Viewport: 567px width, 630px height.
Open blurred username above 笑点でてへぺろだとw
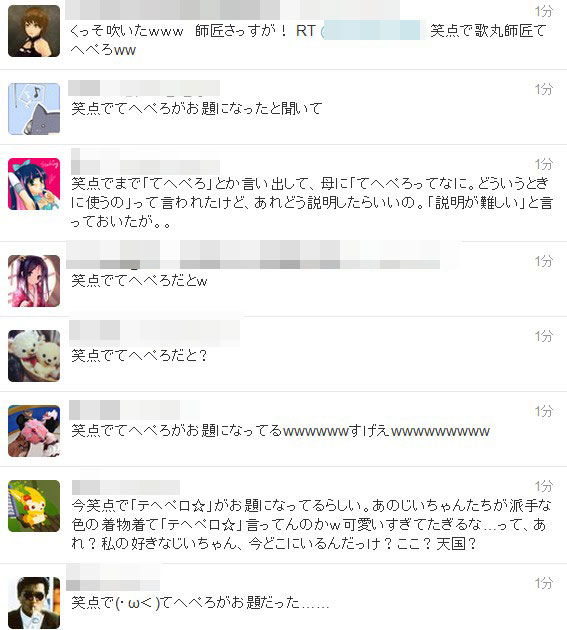pyautogui.click(x=253, y=255)
